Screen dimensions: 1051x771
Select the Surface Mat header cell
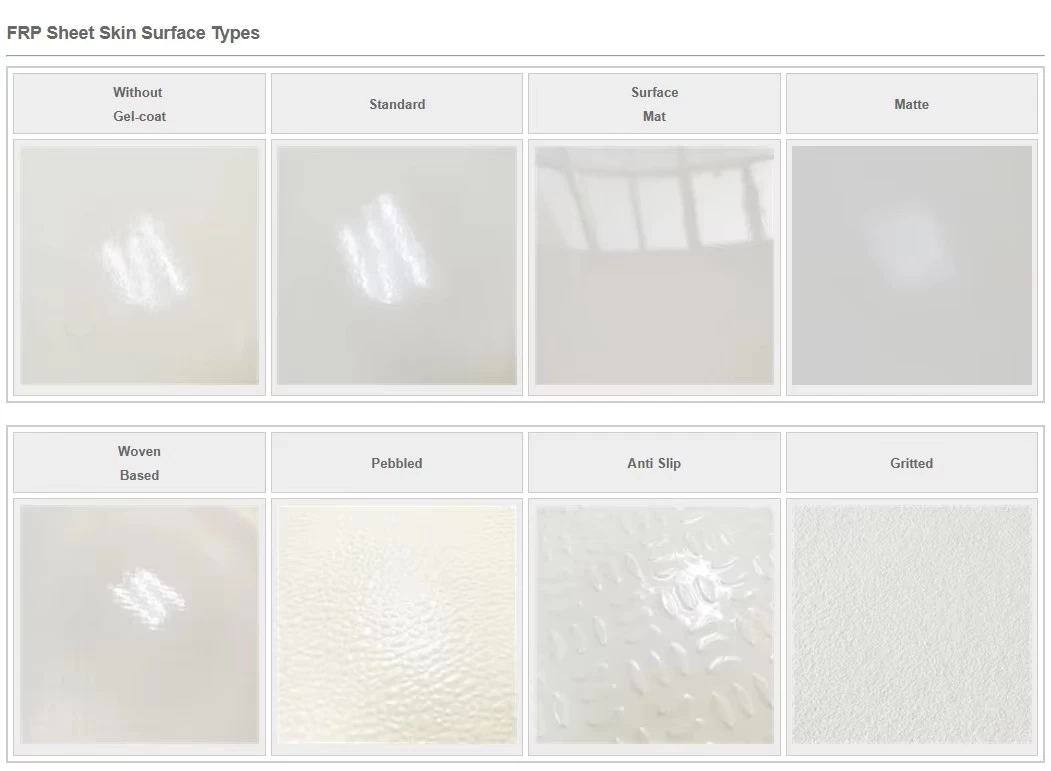click(x=654, y=104)
